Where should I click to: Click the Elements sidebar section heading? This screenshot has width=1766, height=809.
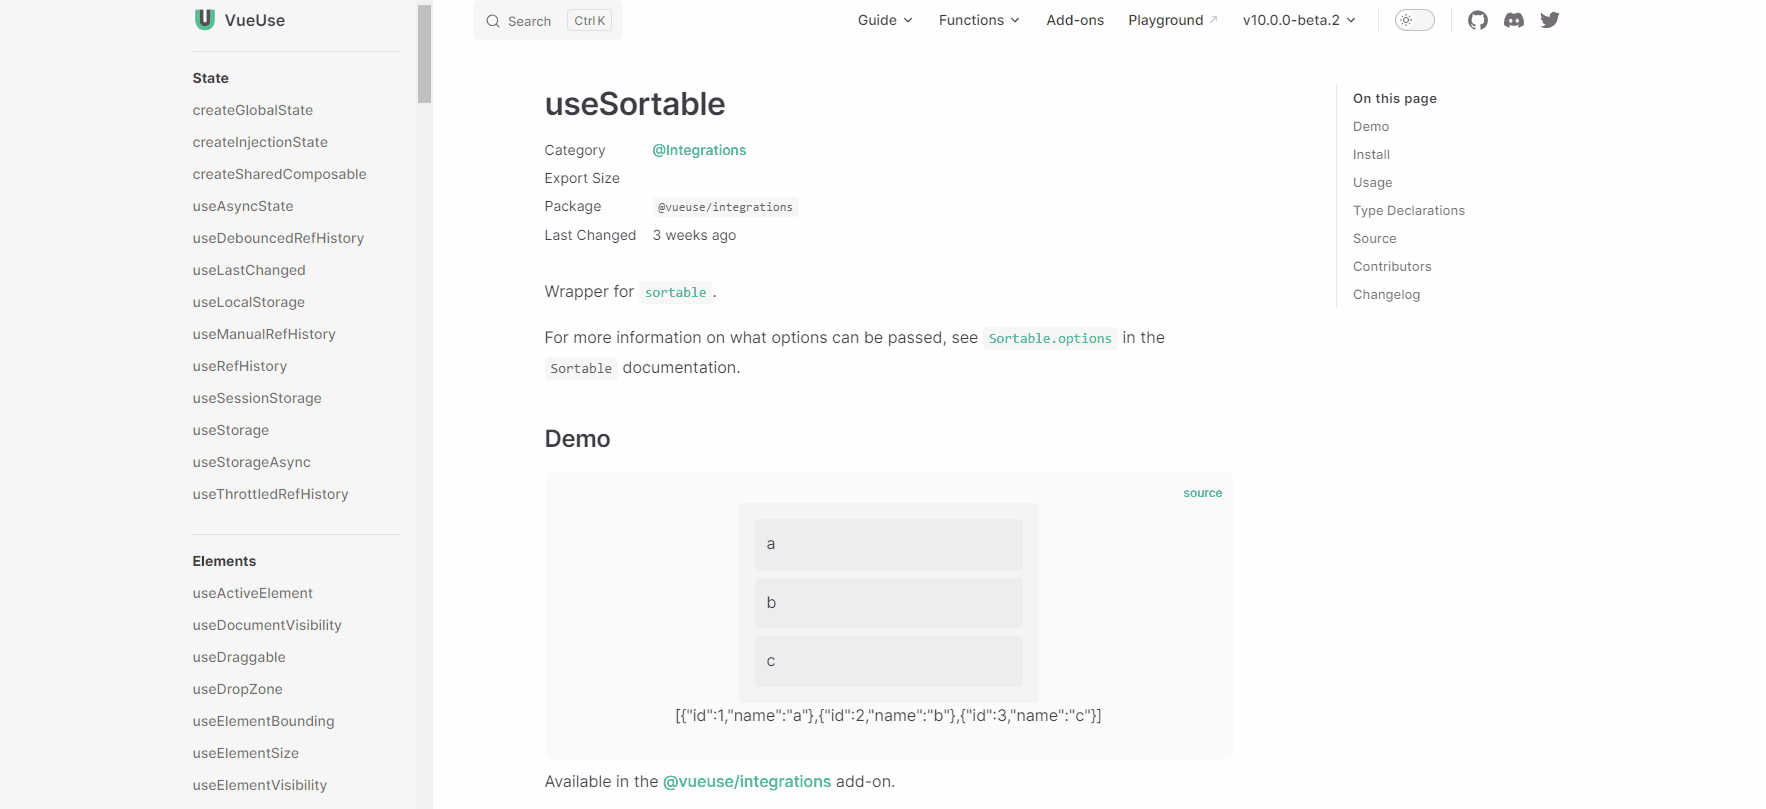[x=224, y=561]
